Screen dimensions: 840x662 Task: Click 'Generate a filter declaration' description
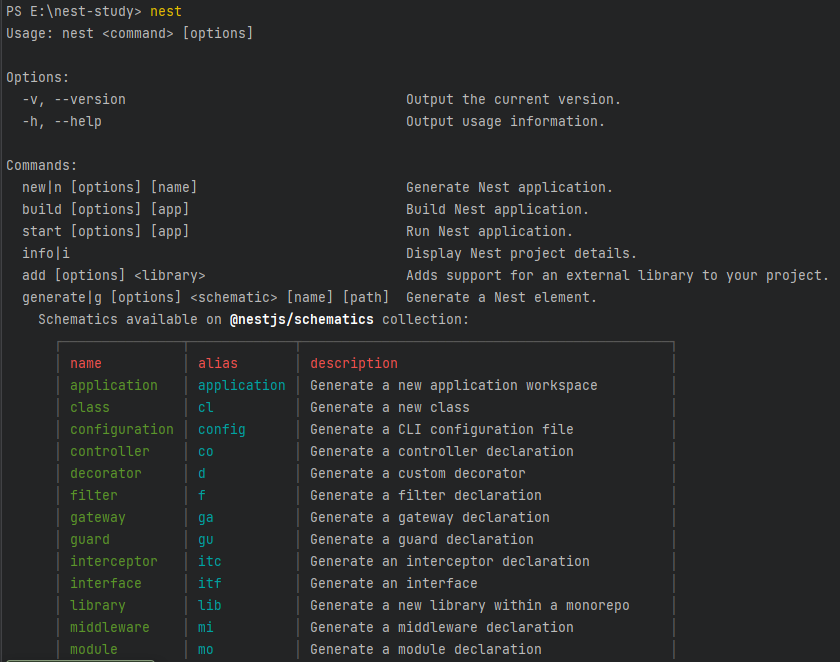click(x=426, y=495)
